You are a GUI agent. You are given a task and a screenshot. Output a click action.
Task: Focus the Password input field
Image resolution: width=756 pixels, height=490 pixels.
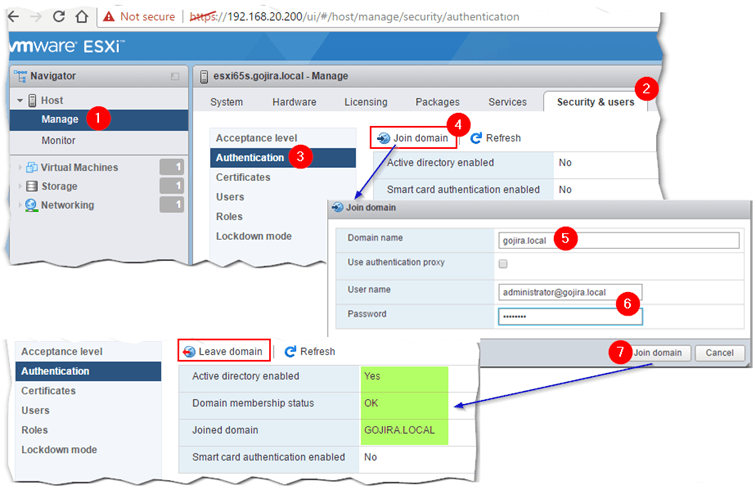[570, 316]
